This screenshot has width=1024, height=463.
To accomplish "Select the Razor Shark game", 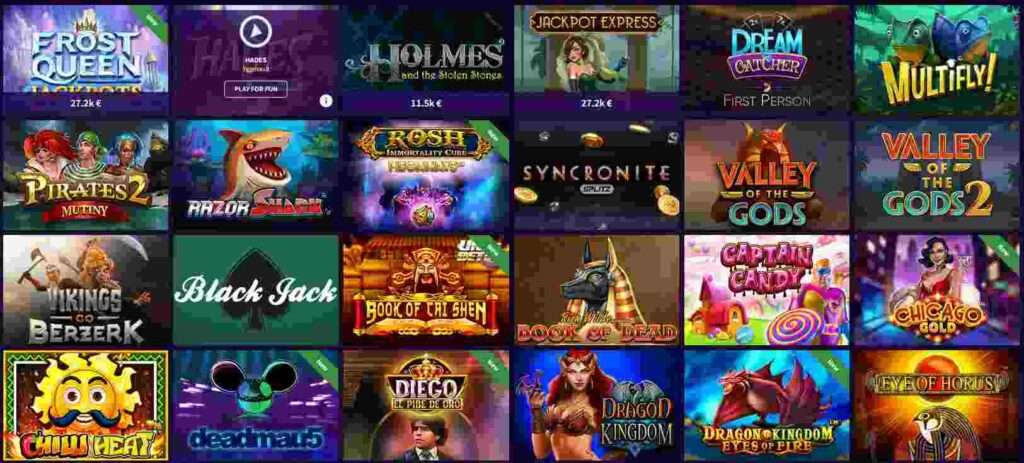I will click(255, 175).
